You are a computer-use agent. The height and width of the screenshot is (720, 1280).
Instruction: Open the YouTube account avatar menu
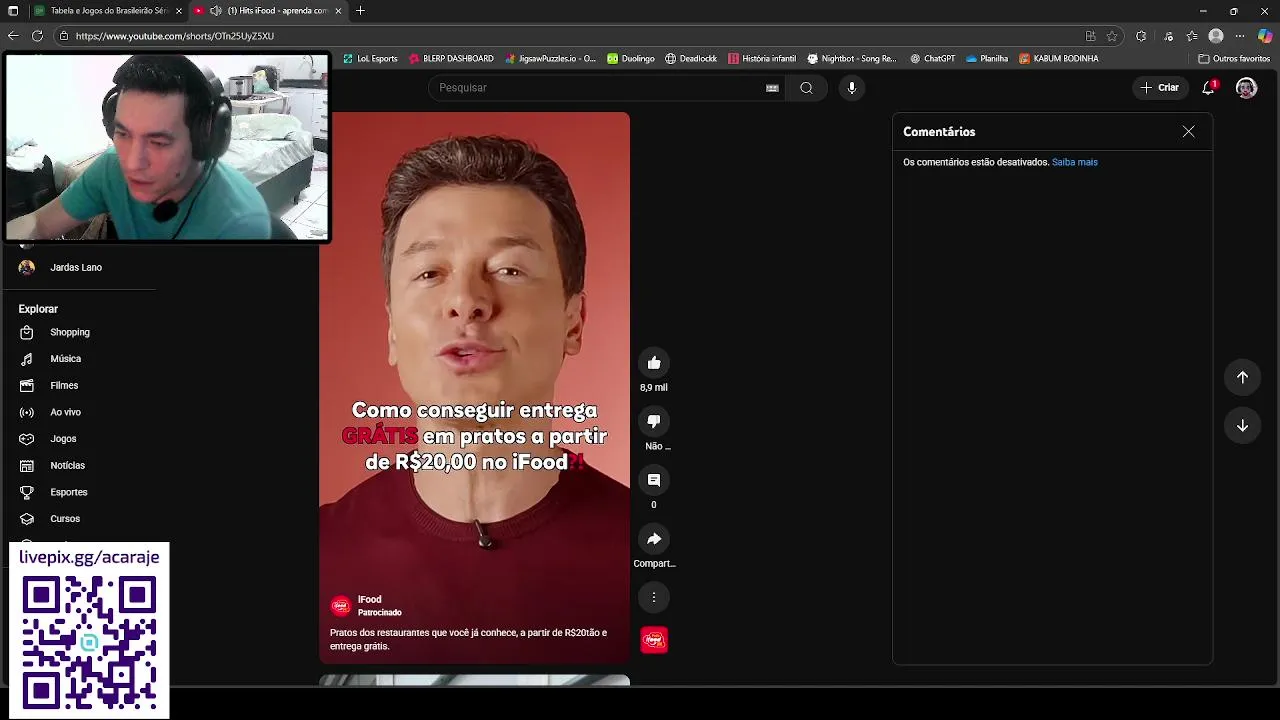point(1246,88)
